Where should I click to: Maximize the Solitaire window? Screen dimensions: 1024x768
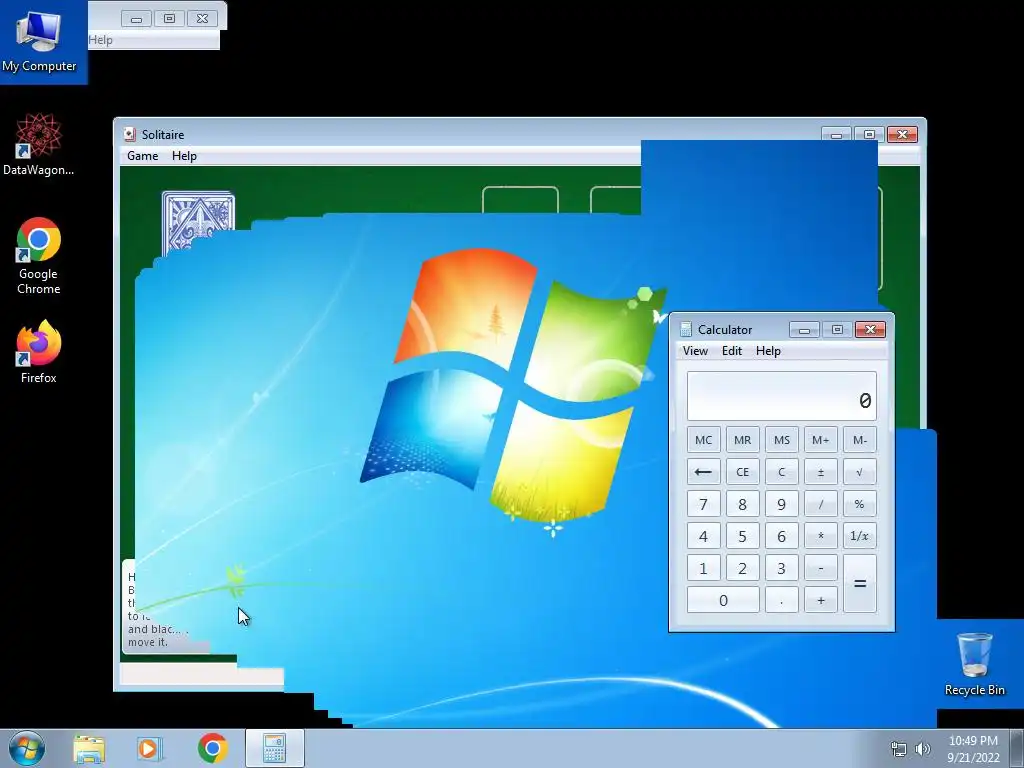pyautogui.click(x=869, y=135)
